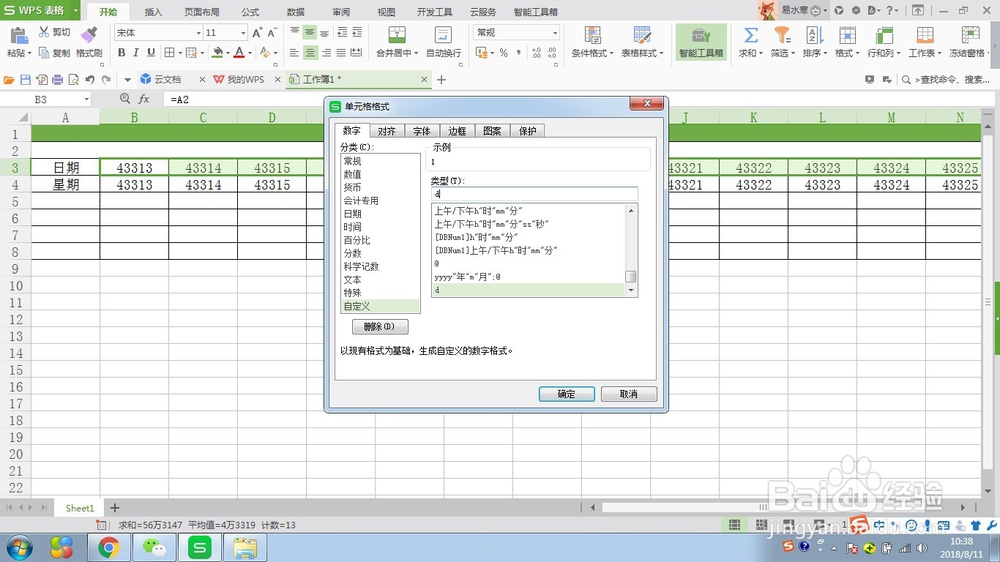Increase font size with A+ icon
The image size is (1000, 562).
pos(257,33)
